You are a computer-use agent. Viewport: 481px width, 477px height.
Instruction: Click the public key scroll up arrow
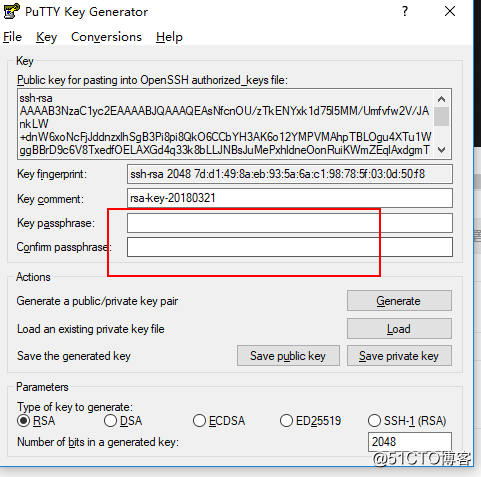point(442,99)
